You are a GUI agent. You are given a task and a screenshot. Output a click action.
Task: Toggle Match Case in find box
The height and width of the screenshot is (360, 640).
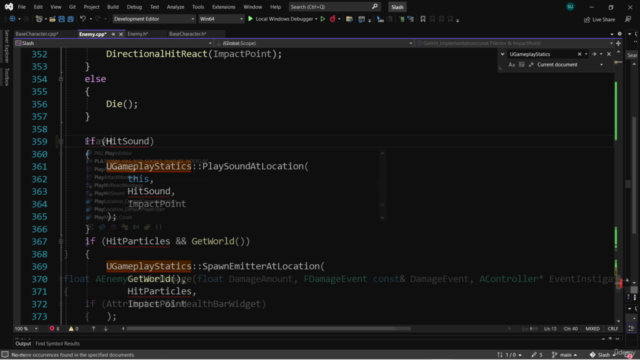[x=511, y=64]
